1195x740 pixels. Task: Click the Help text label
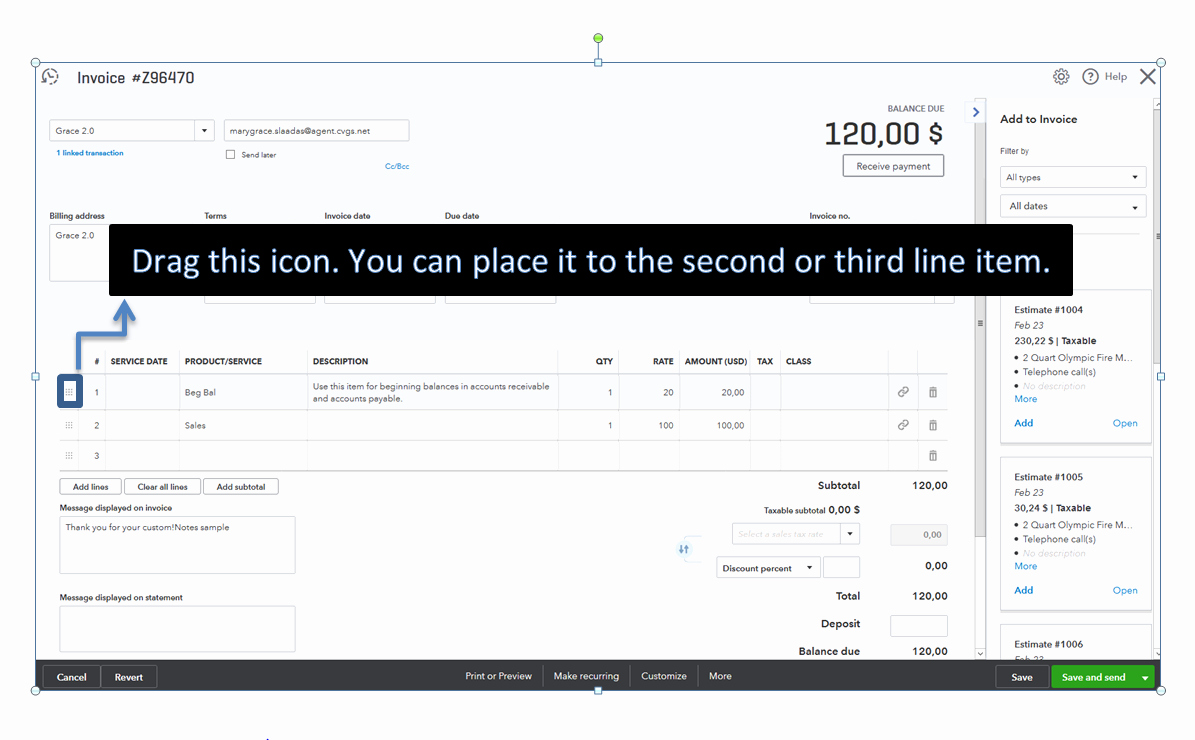(1116, 76)
